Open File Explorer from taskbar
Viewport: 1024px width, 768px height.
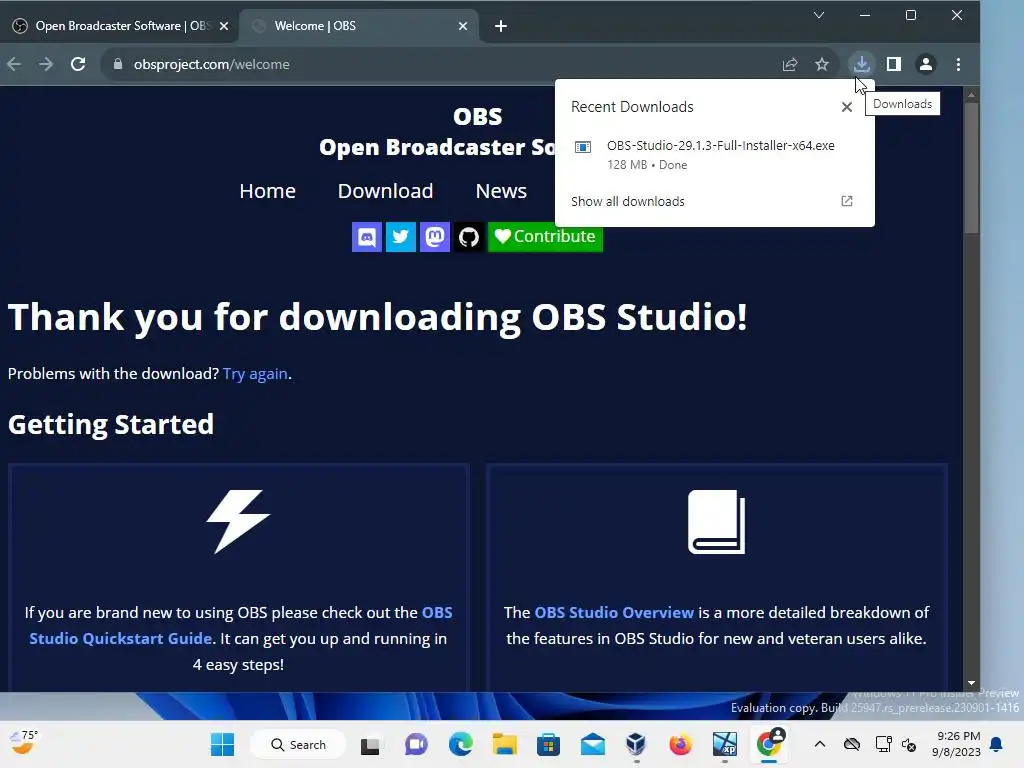[504, 744]
